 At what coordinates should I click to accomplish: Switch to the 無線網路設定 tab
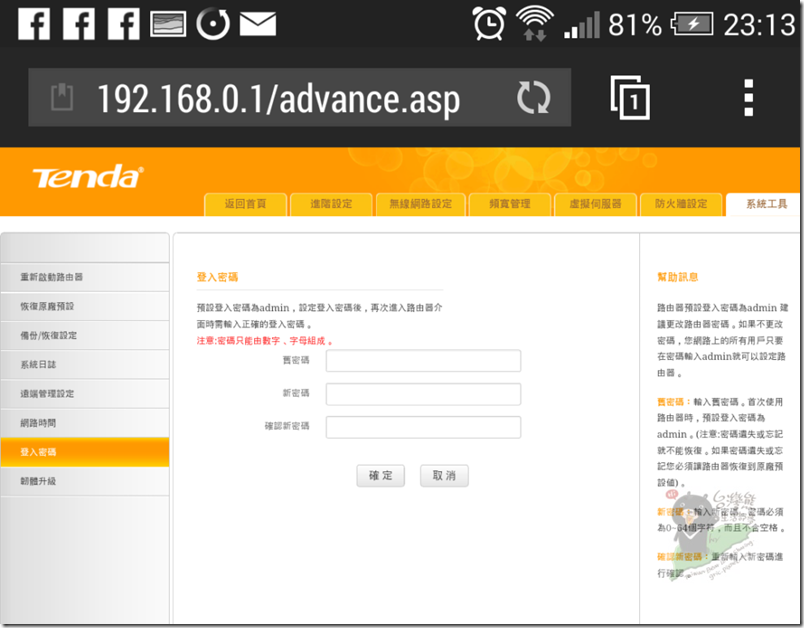click(420, 204)
